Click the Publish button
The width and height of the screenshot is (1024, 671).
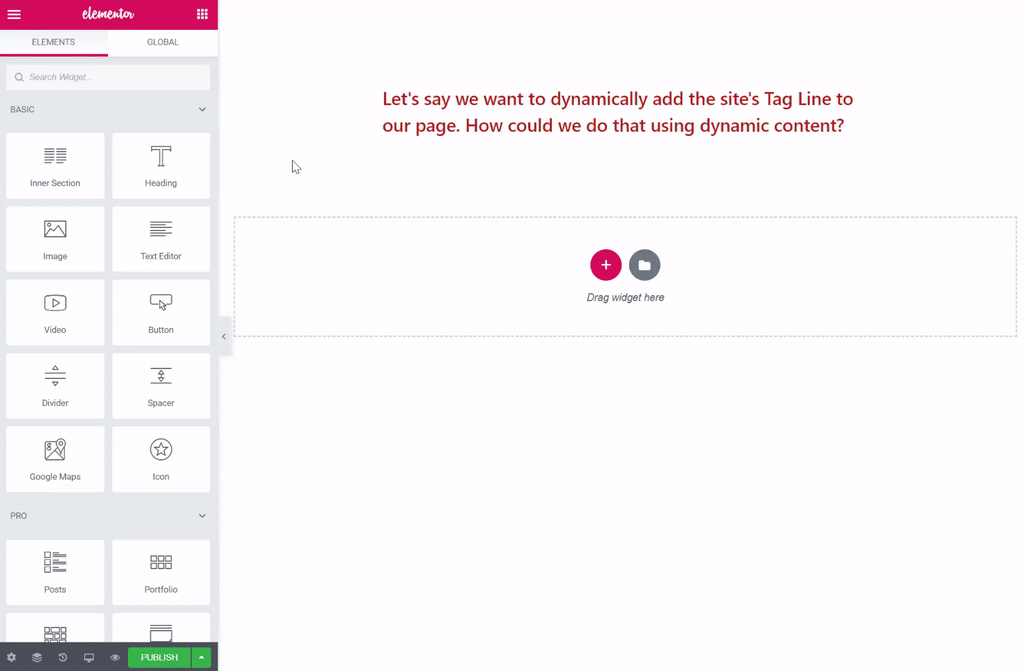(159, 657)
